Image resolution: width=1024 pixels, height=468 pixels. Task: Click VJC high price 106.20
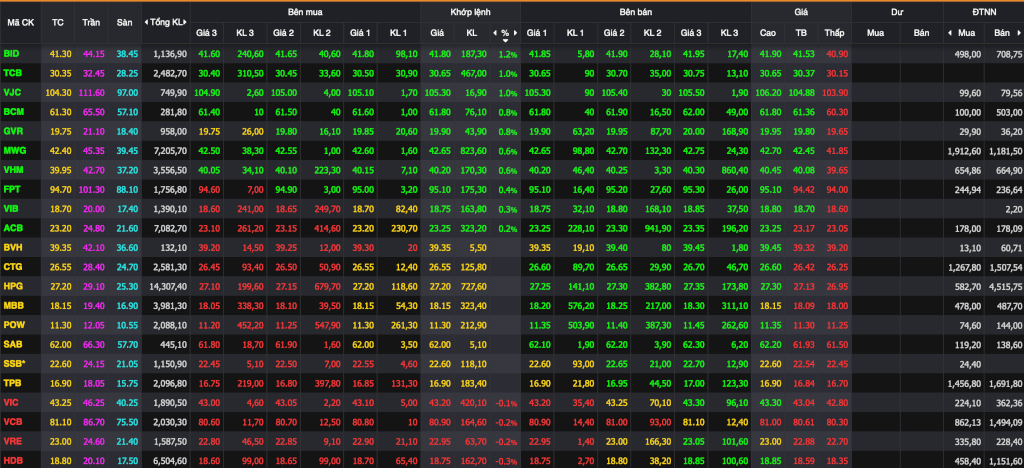coord(768,93)
